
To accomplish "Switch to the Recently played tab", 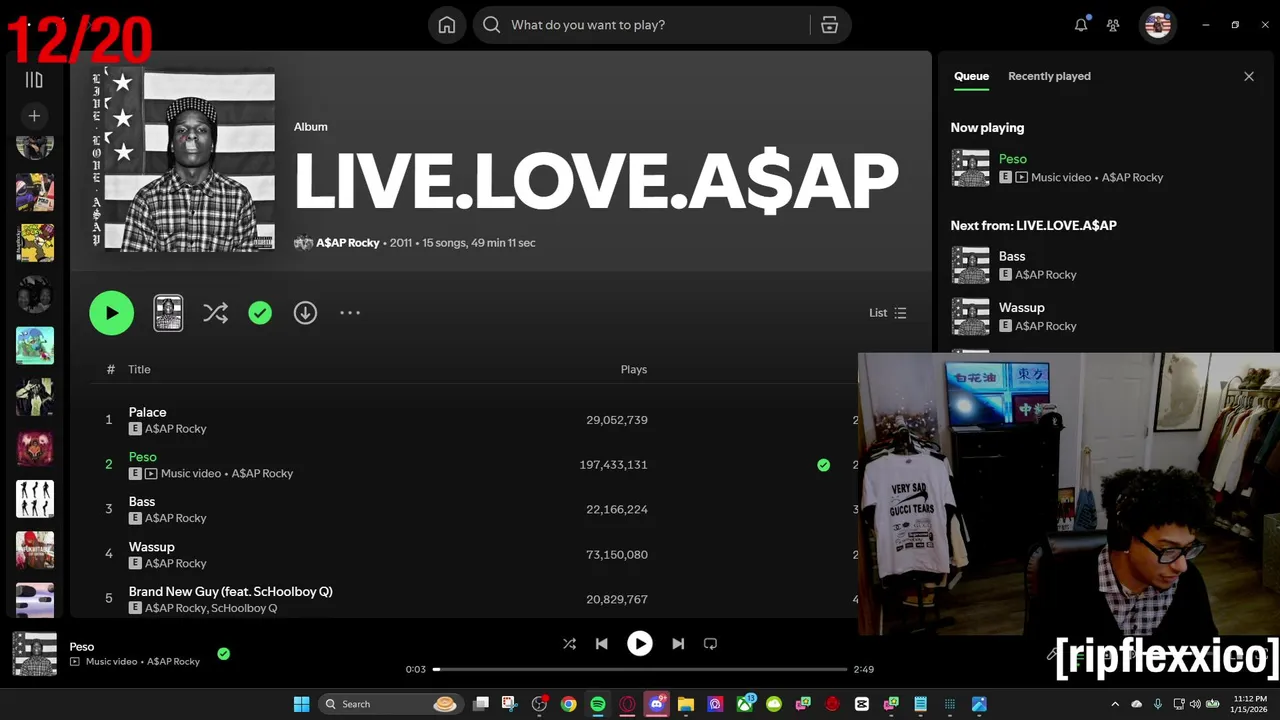I will [1049, 76].
